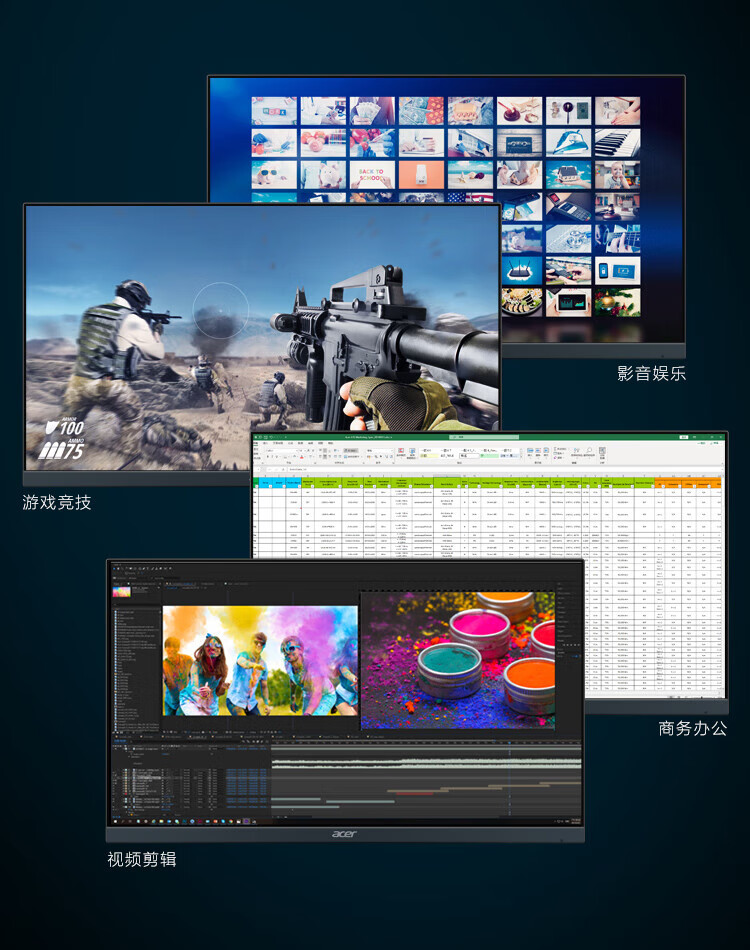Image resolution: width=750 pixels, height=950 pixels.
Task: Select the red clip in the timeline
Action: click(414, 793)
